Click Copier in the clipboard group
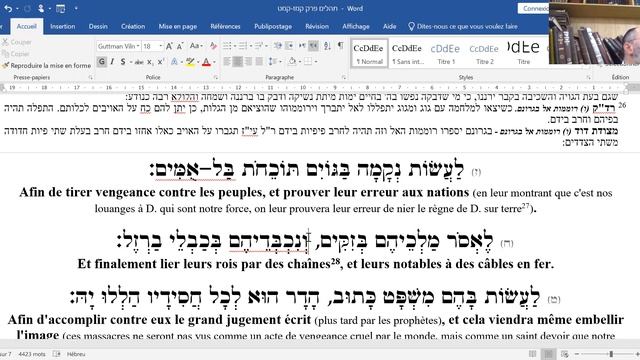 point(16,53)
